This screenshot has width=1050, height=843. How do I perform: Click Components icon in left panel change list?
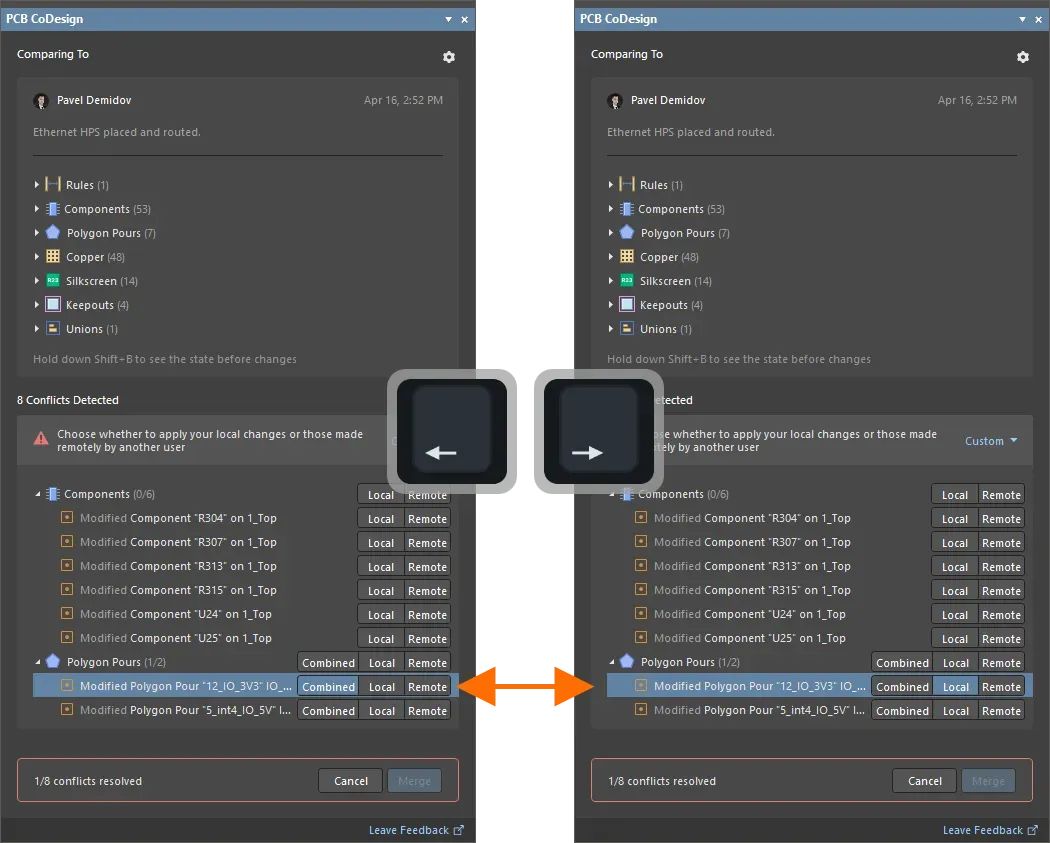point(53,209)
